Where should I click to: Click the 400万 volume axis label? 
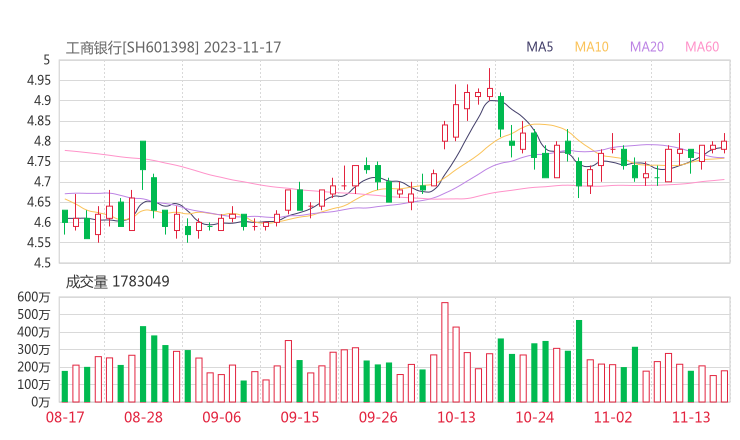(x=34, y=332)
